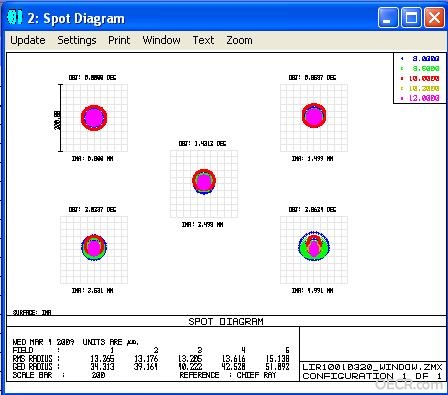Click the IMA: 0.000 MM label
Image resolution: width=448 pixels, height=395 pixels.
pyautogui.click(x=92, y=159)
